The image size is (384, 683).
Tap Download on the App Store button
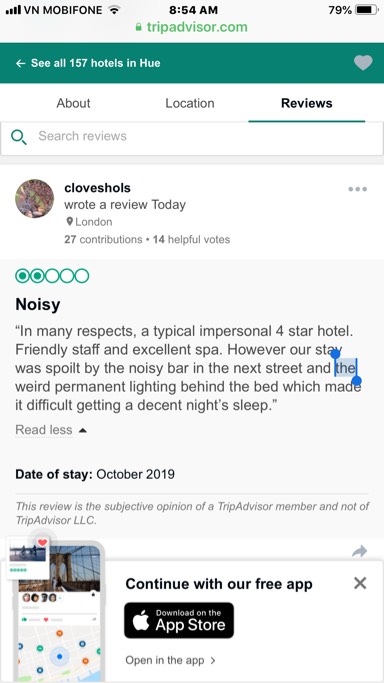[x=179, y=620]
